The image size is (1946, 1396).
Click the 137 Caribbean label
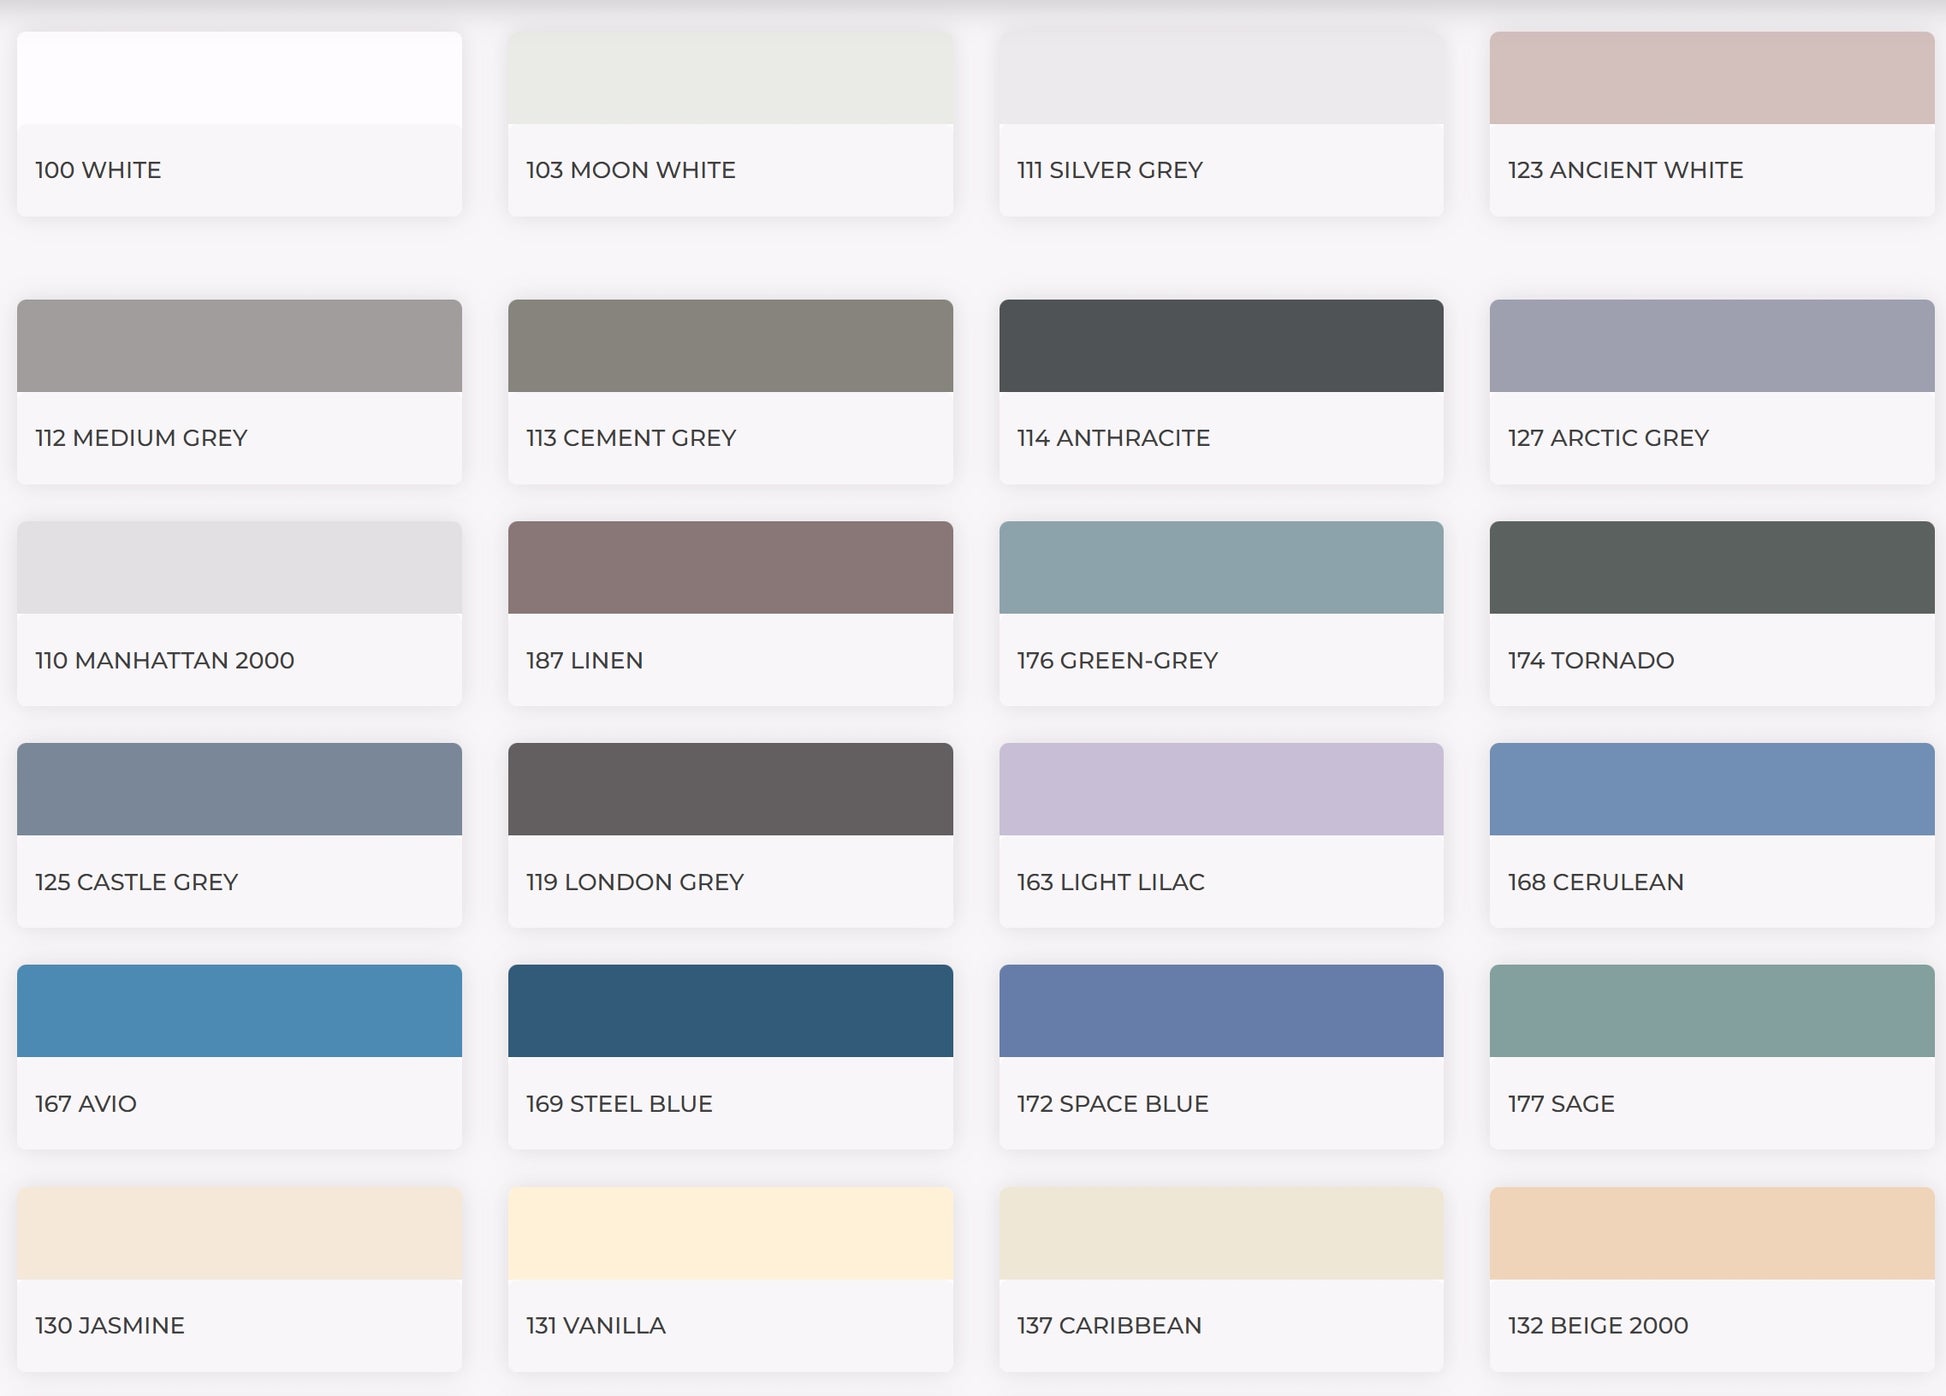(1109, 1325)
